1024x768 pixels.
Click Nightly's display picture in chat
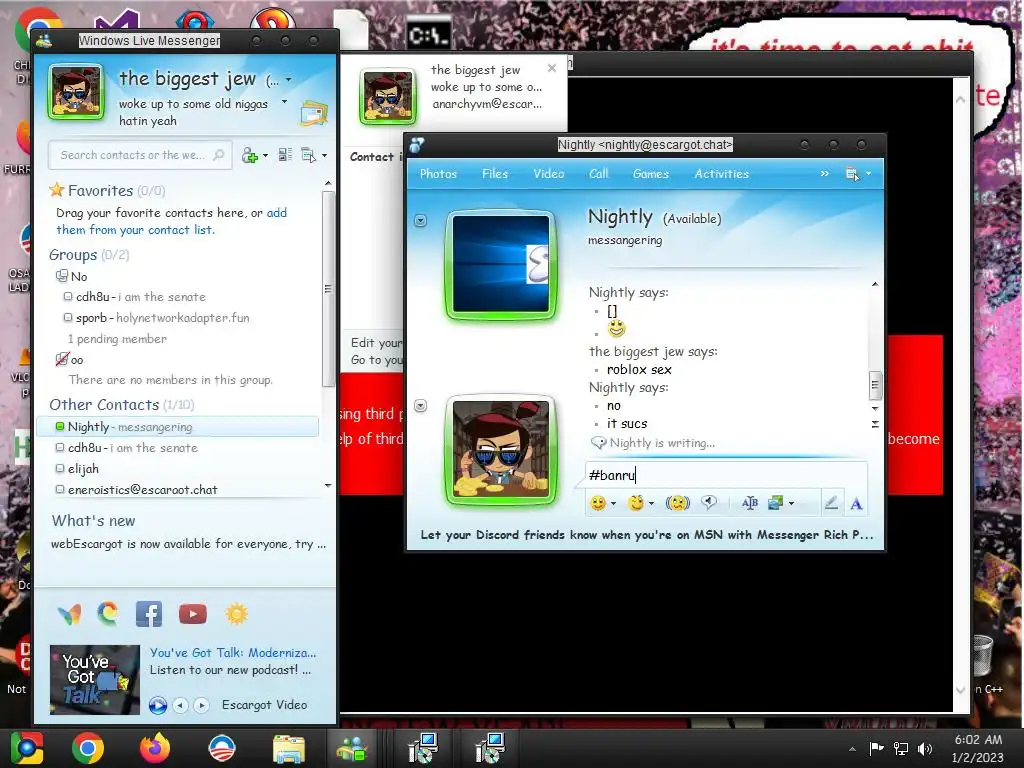[501, 264]
